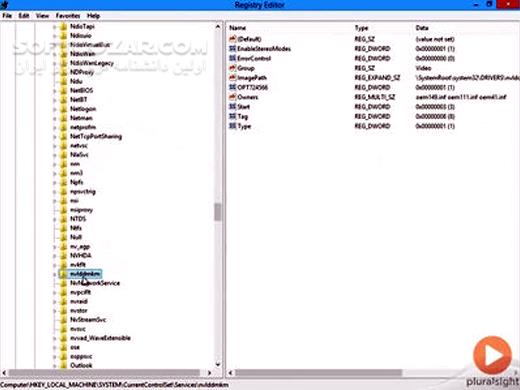Viewport: 520px width, 390px height.
Task: Click the Owners multi-string icon
Action: (x=233, y=97)
